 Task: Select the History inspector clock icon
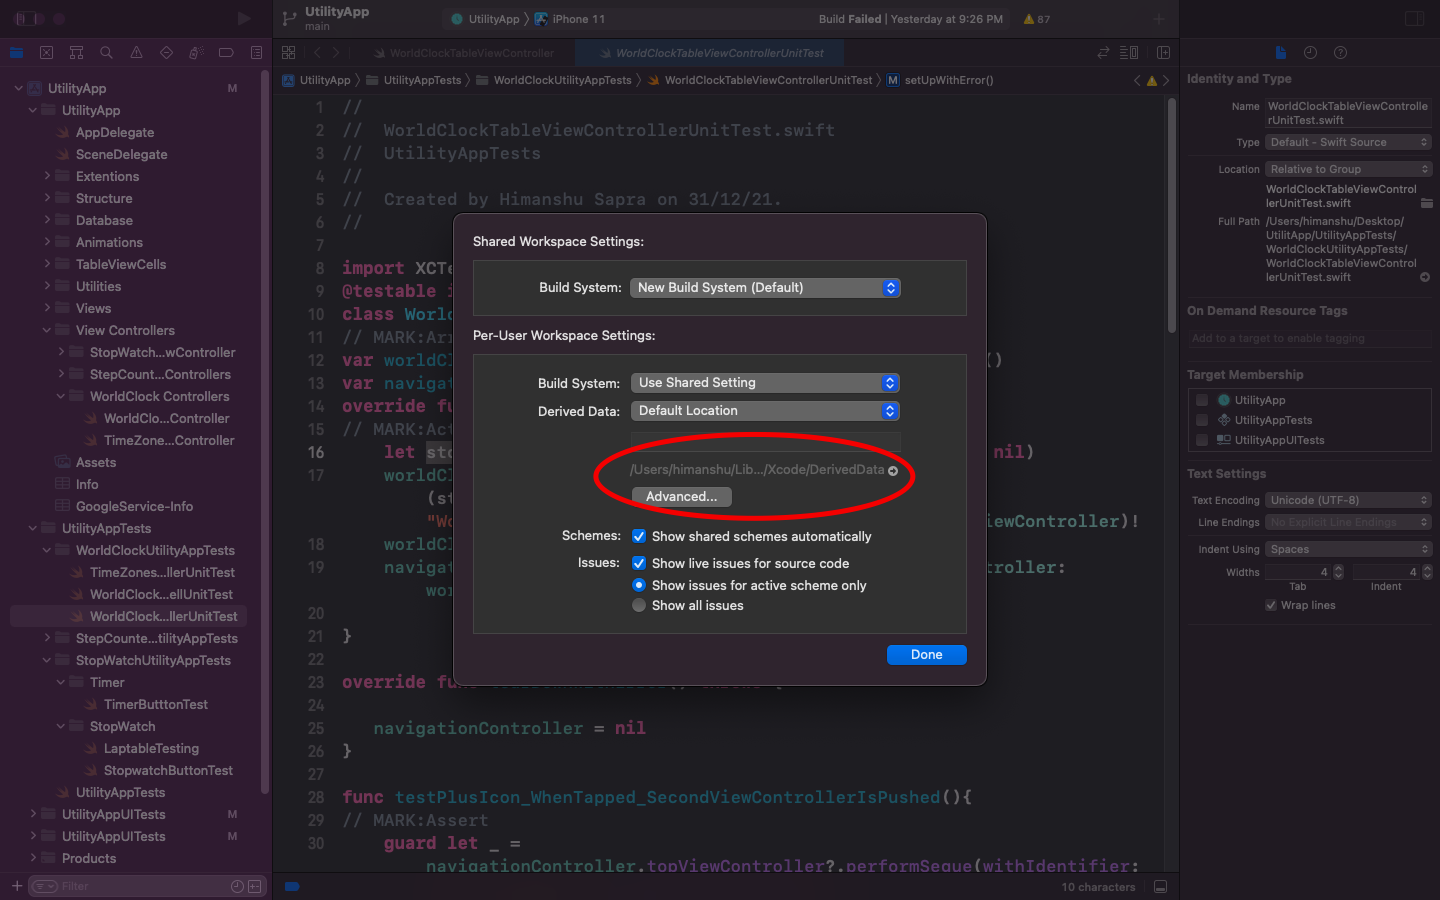click(1310, 53)
